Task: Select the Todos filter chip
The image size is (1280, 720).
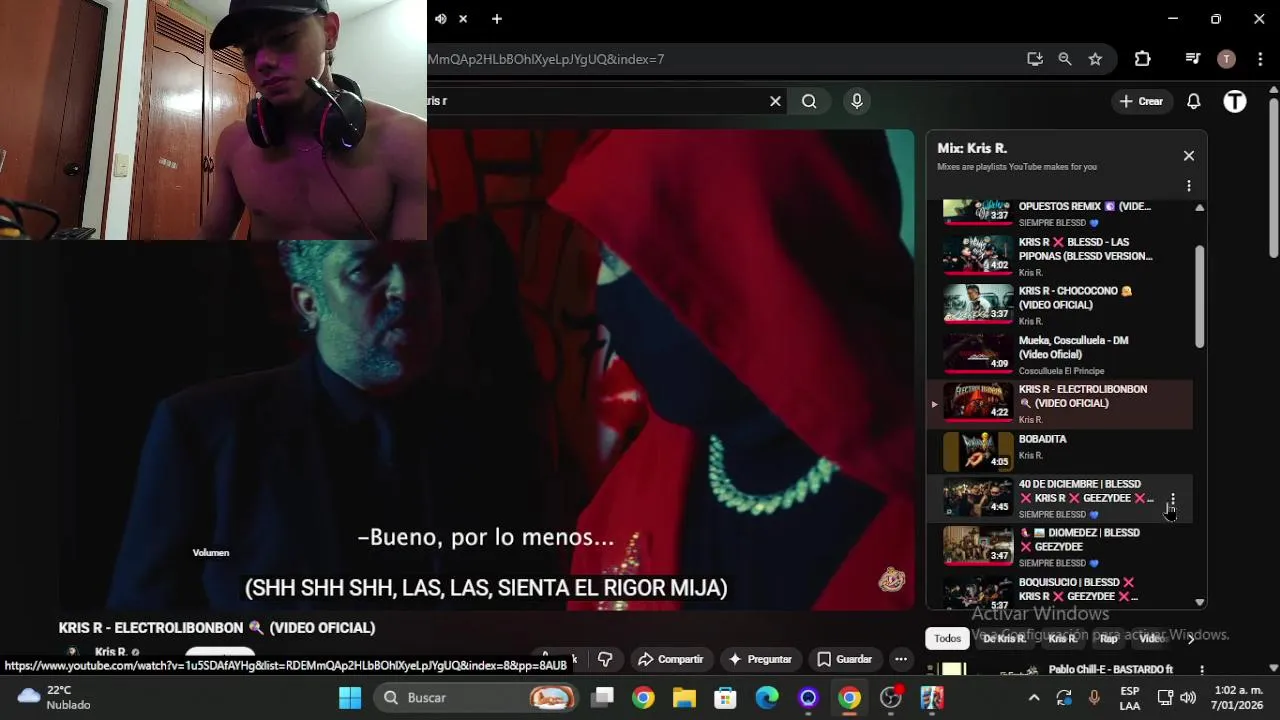Action: point(947,638)
